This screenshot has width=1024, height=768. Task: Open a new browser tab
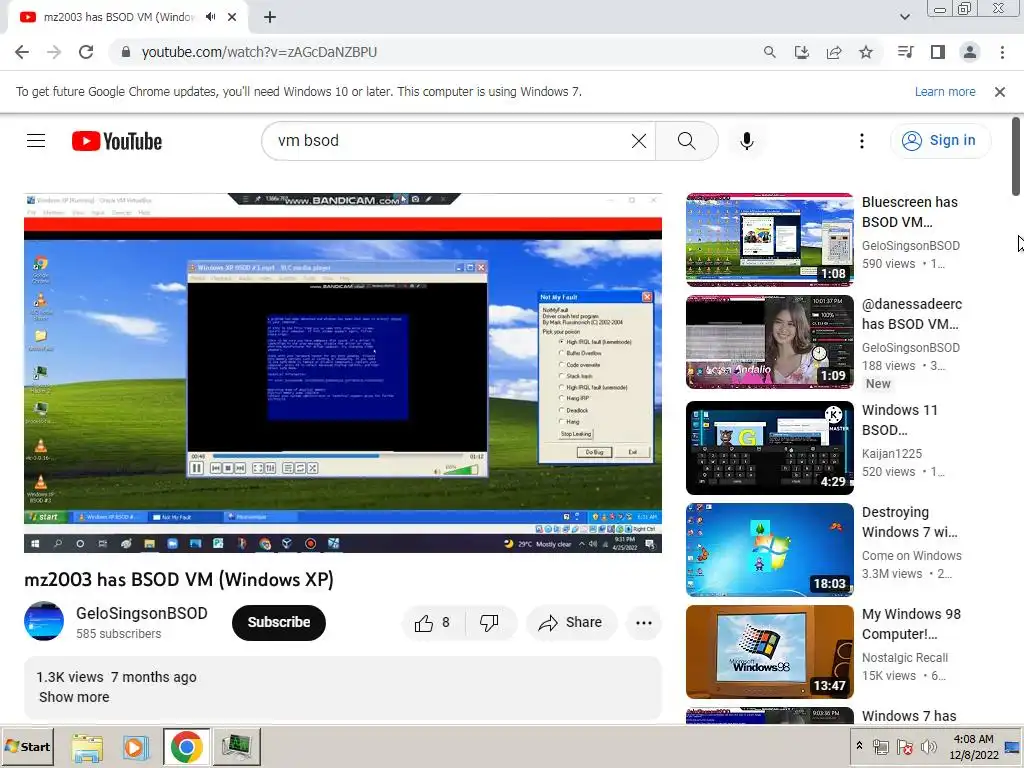[270, 18]
